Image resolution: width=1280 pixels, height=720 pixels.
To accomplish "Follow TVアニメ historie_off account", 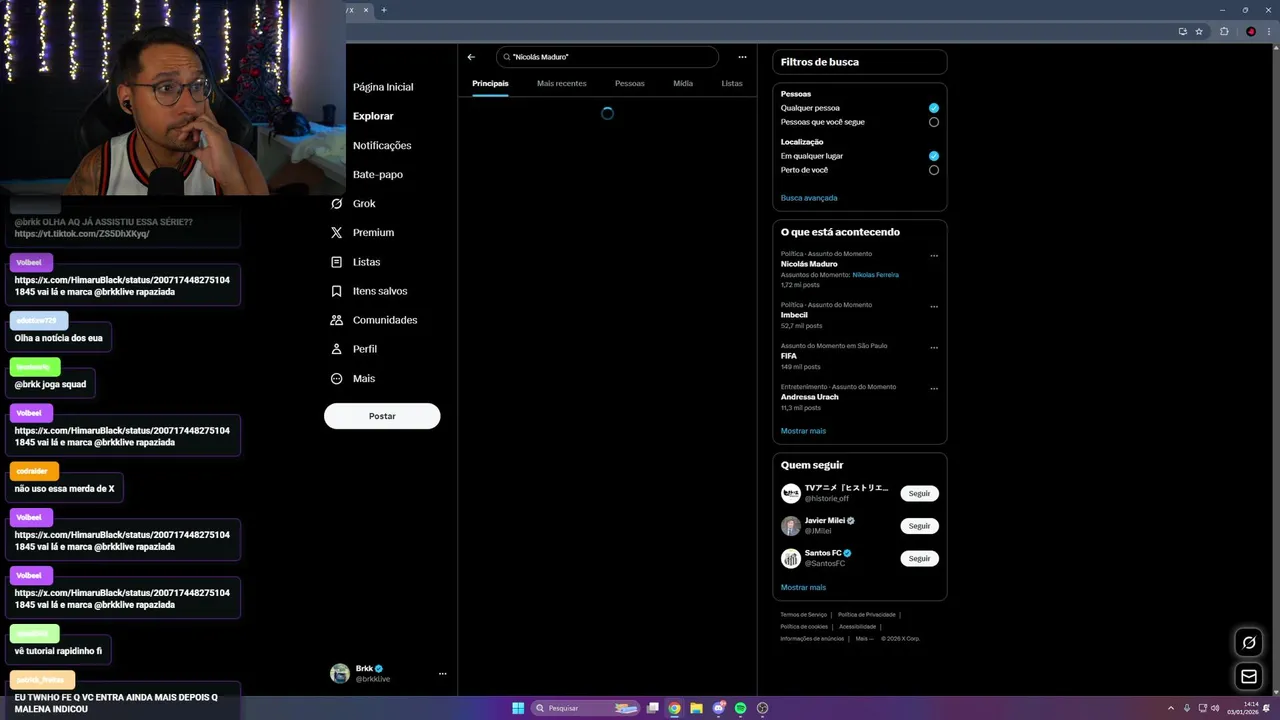I will click(919, 493).
